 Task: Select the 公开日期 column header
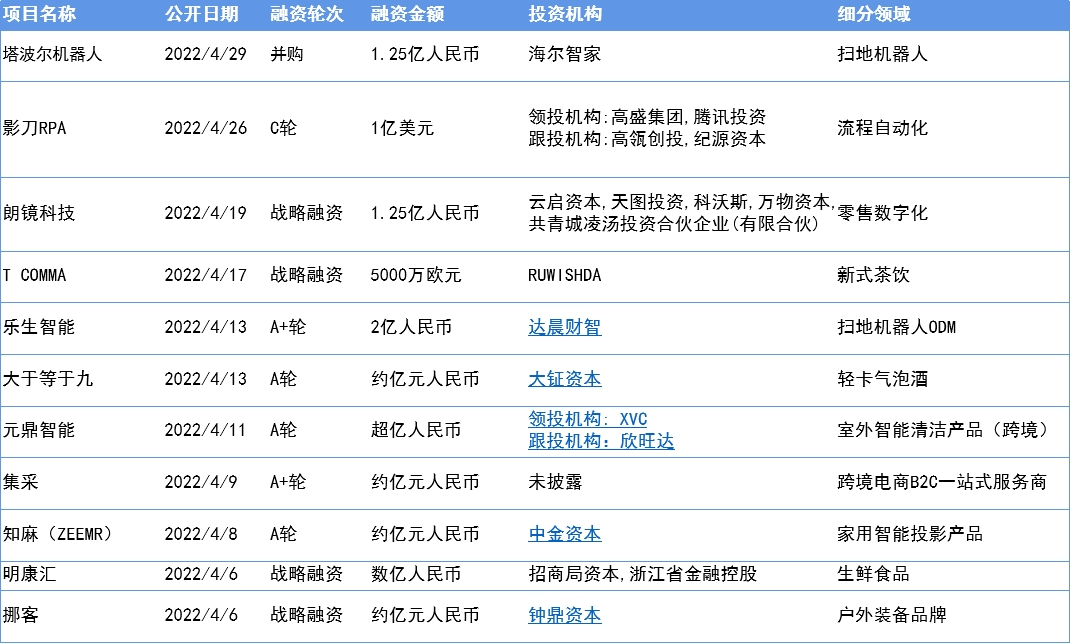click(x=201, y=14)
